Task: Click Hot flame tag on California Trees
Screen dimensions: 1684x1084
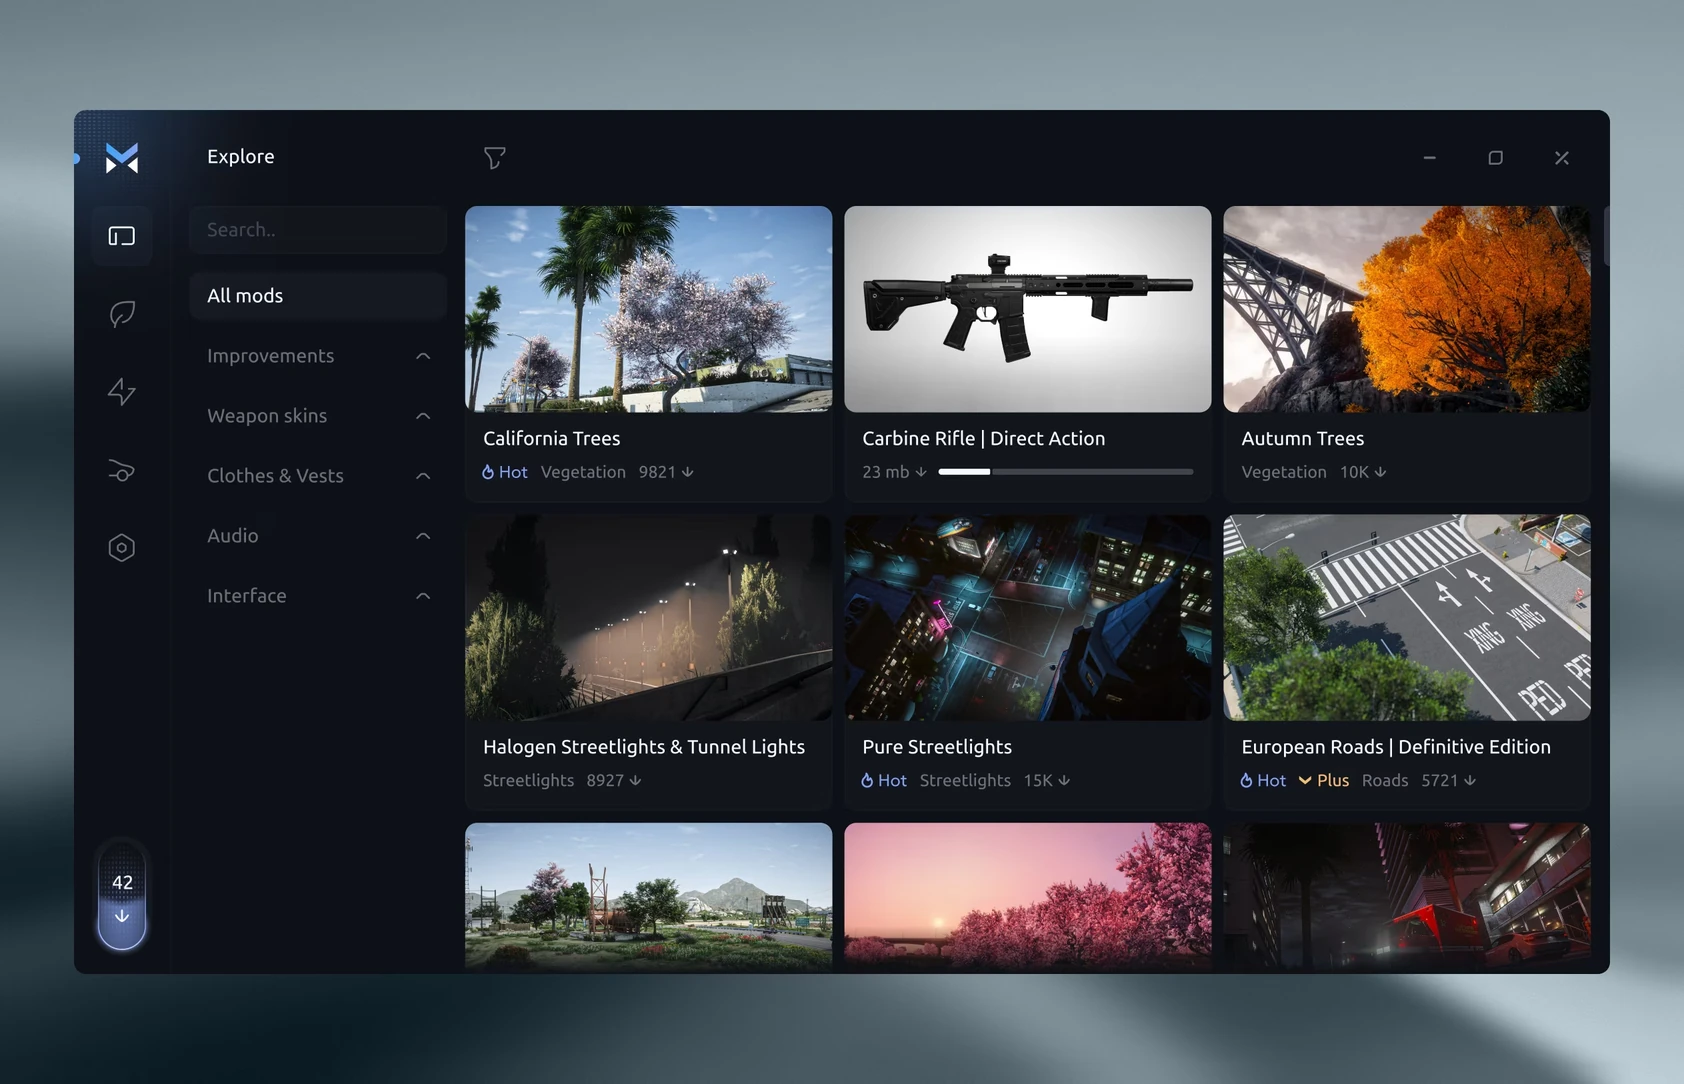Action: 505,472
